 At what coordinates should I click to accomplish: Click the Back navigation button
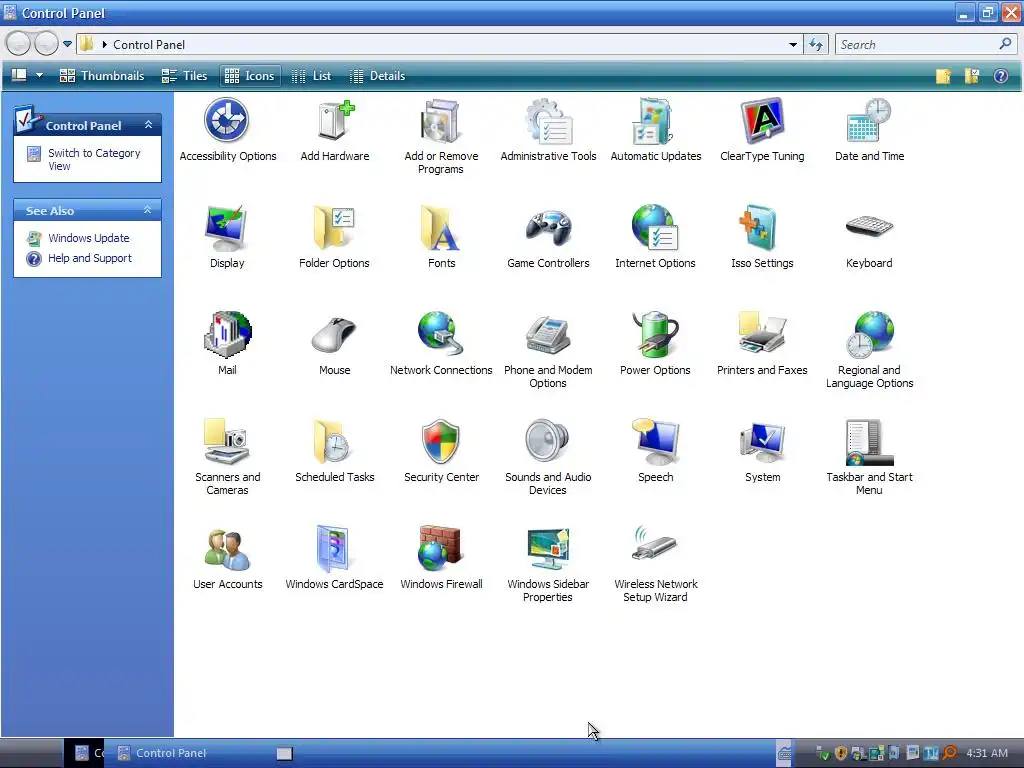pyautogui.click(x=18, y=44)
